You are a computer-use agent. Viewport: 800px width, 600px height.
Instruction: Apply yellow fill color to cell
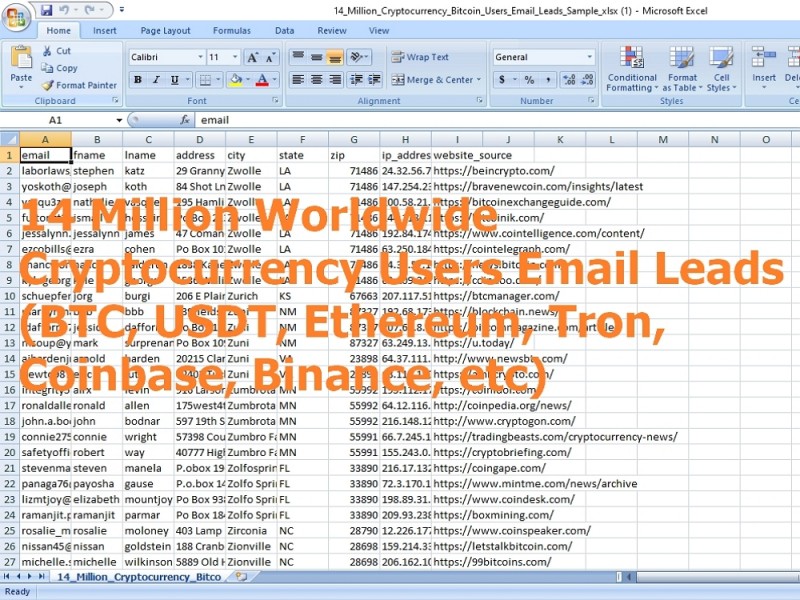click(x=236, y=80)
